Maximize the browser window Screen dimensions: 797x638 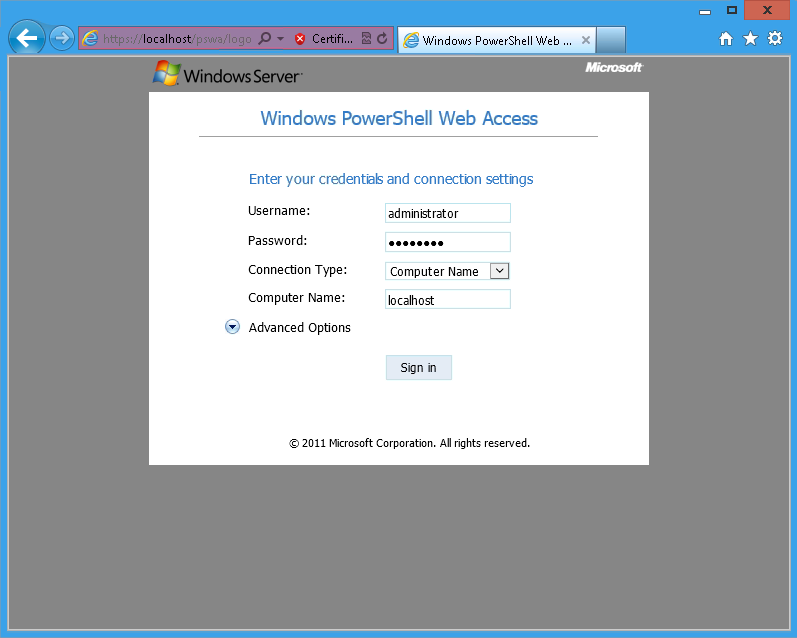tap(732, 10)
